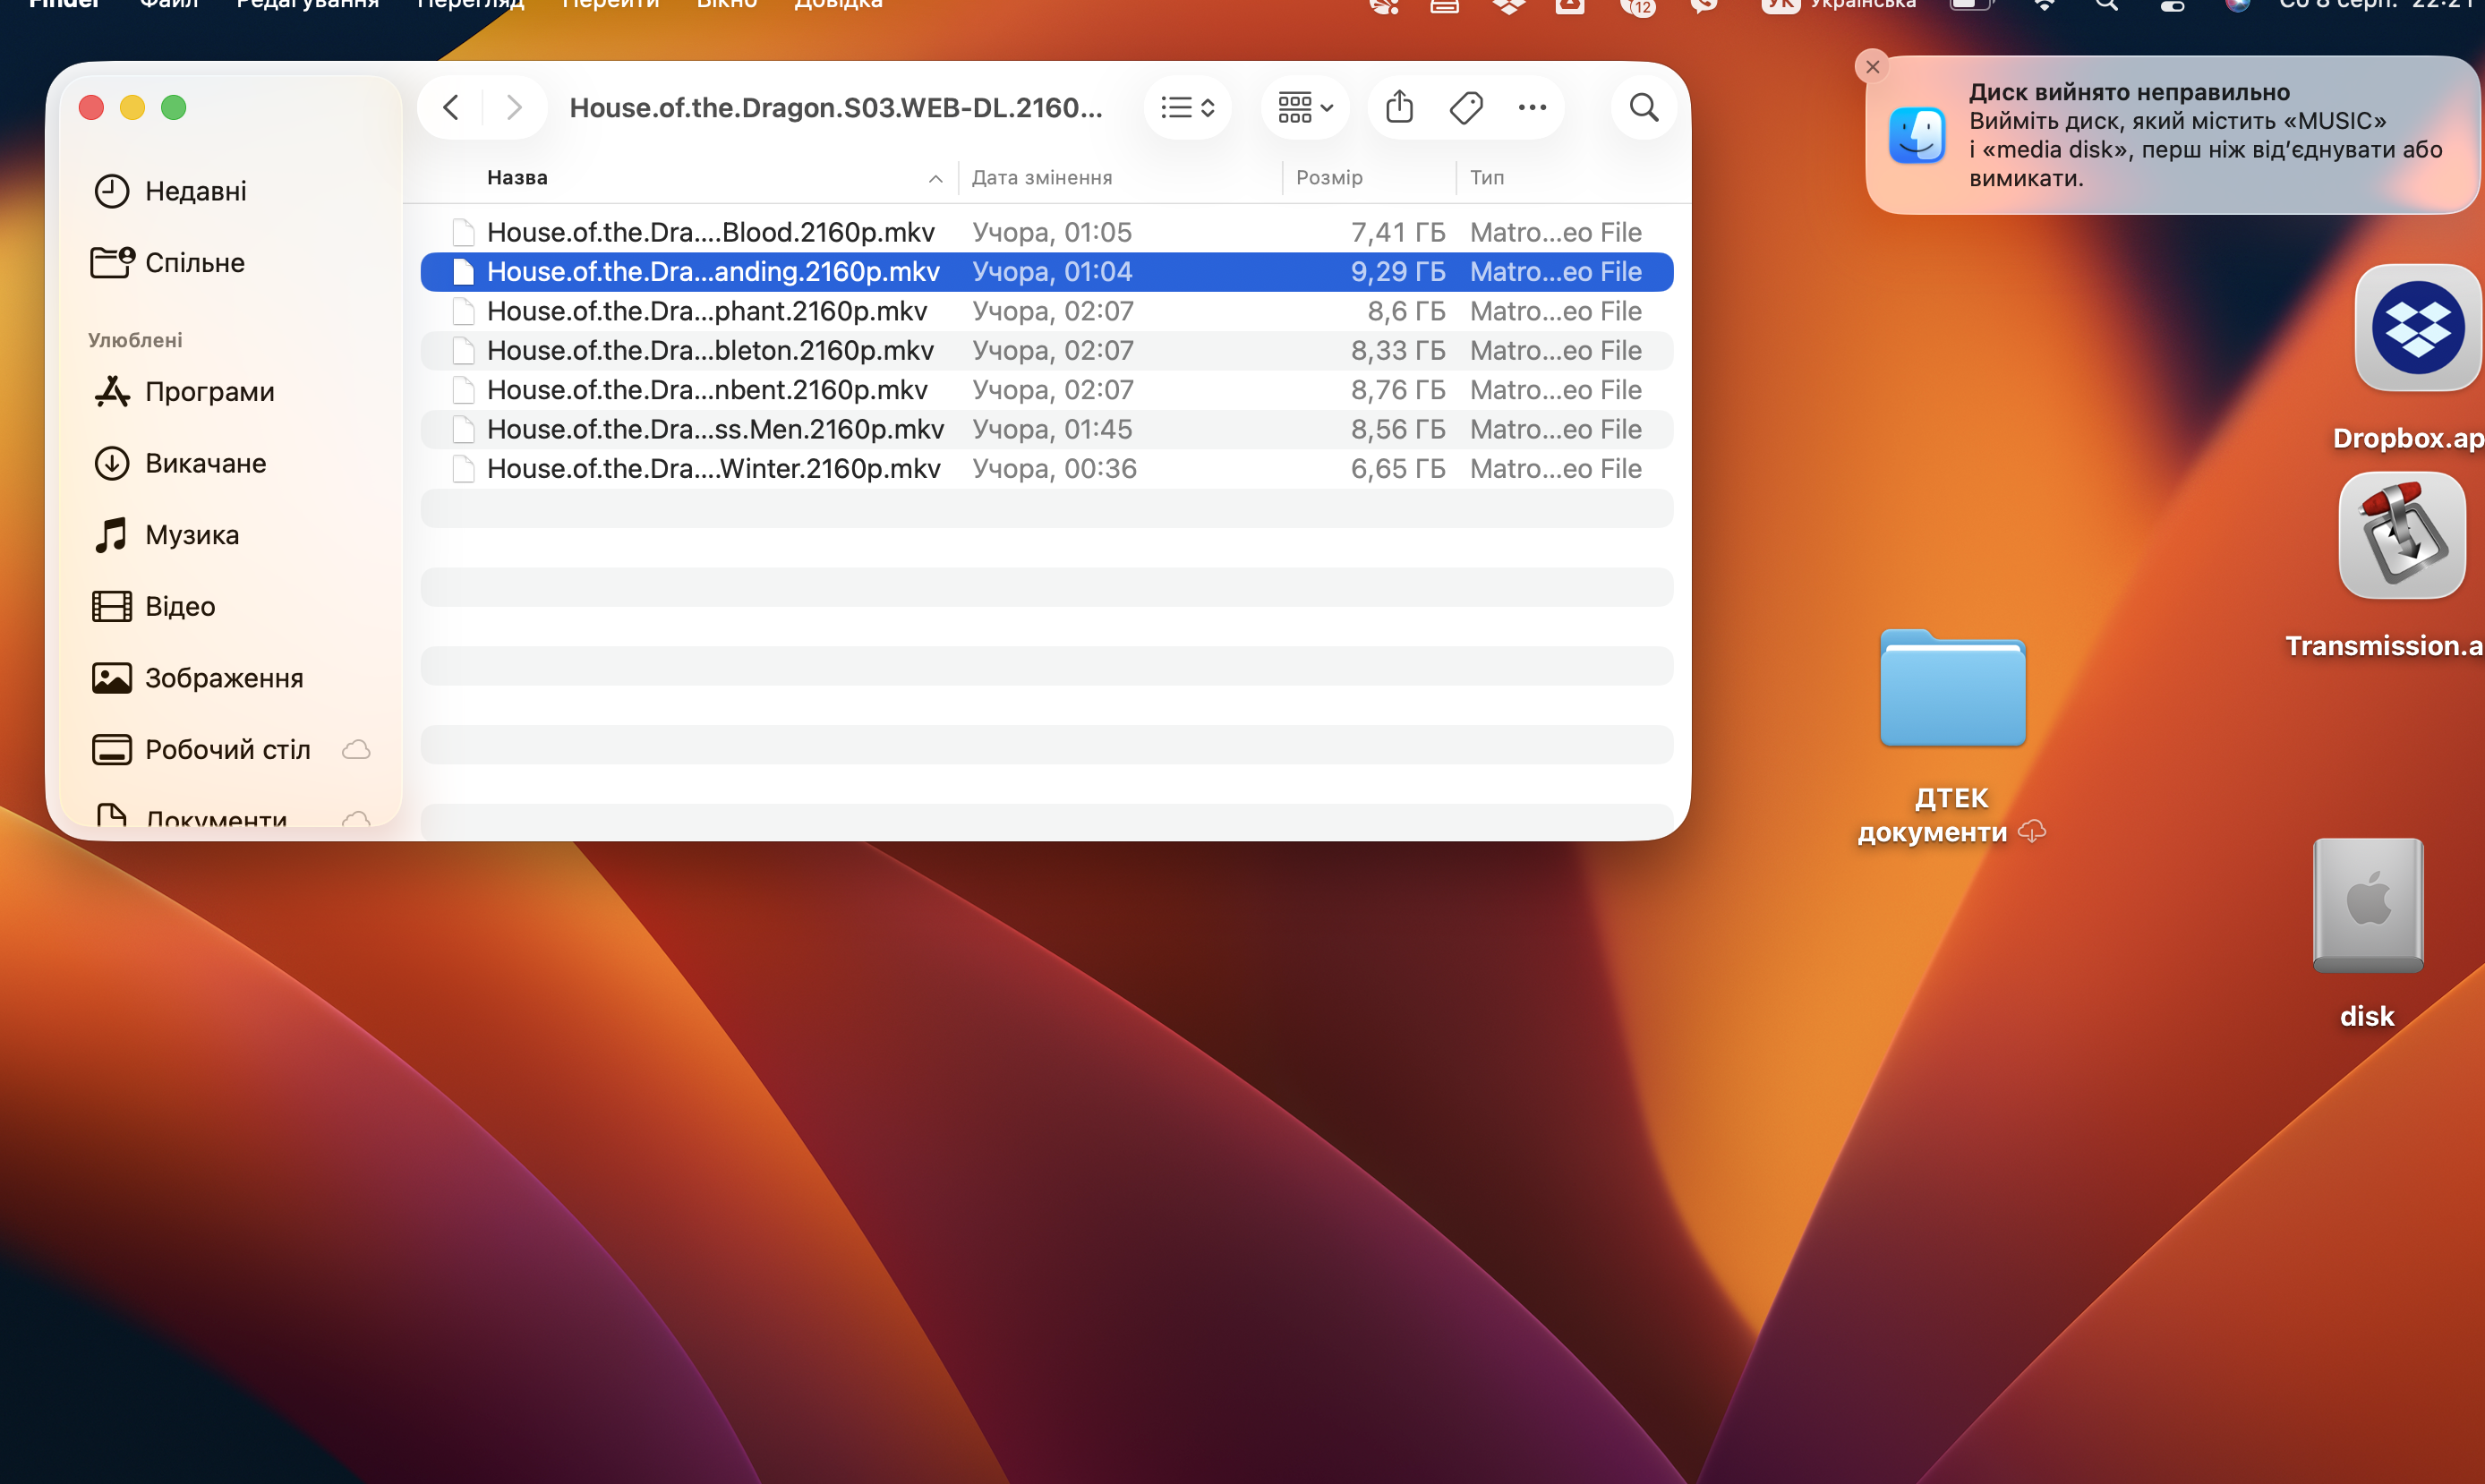This screenshot has width=2485, height=1484.
Task: Open the group-by options dropdown
Action: click(1305, 107)
